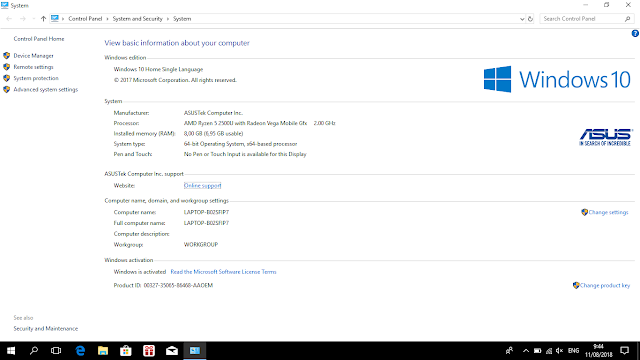
Task: Click shield icon next to Change settings
Action: tap(584, 212)
